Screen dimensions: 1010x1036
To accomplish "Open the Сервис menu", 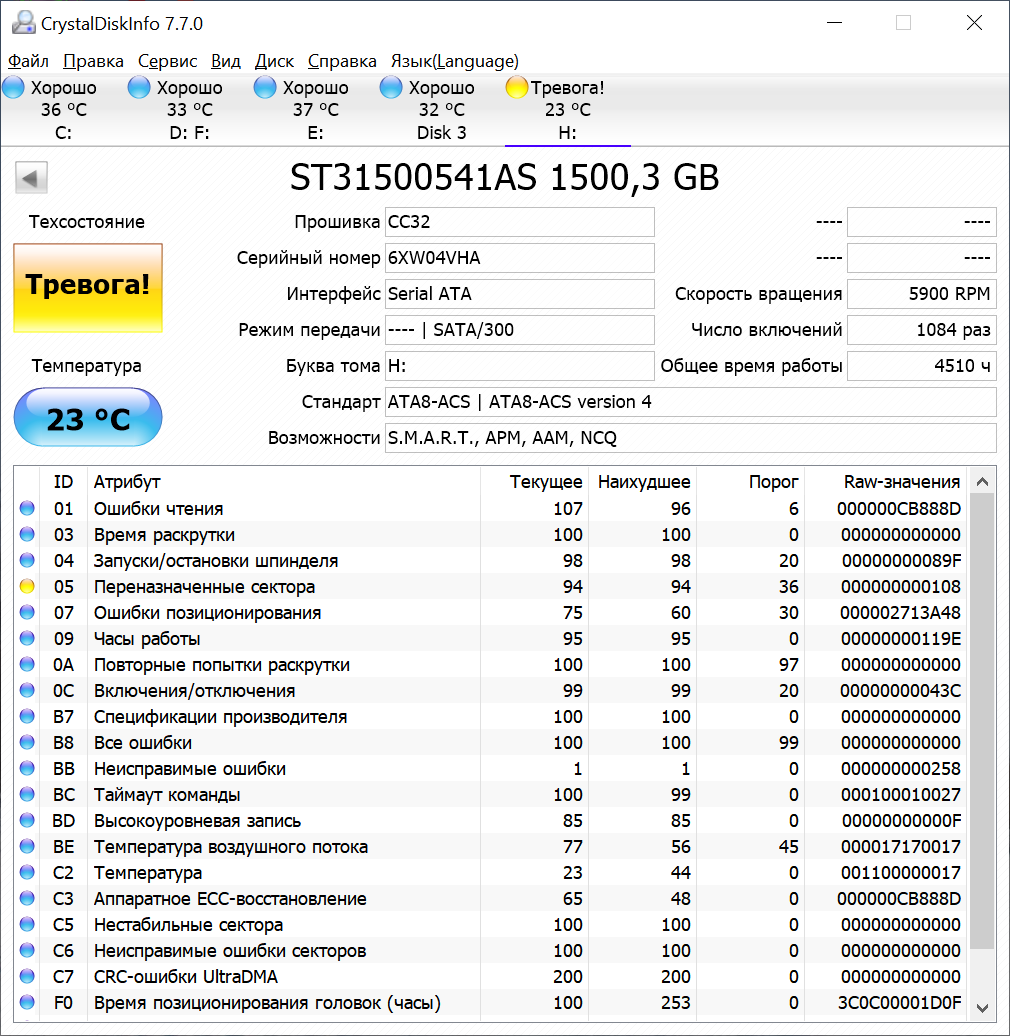I will coord(167,61).
